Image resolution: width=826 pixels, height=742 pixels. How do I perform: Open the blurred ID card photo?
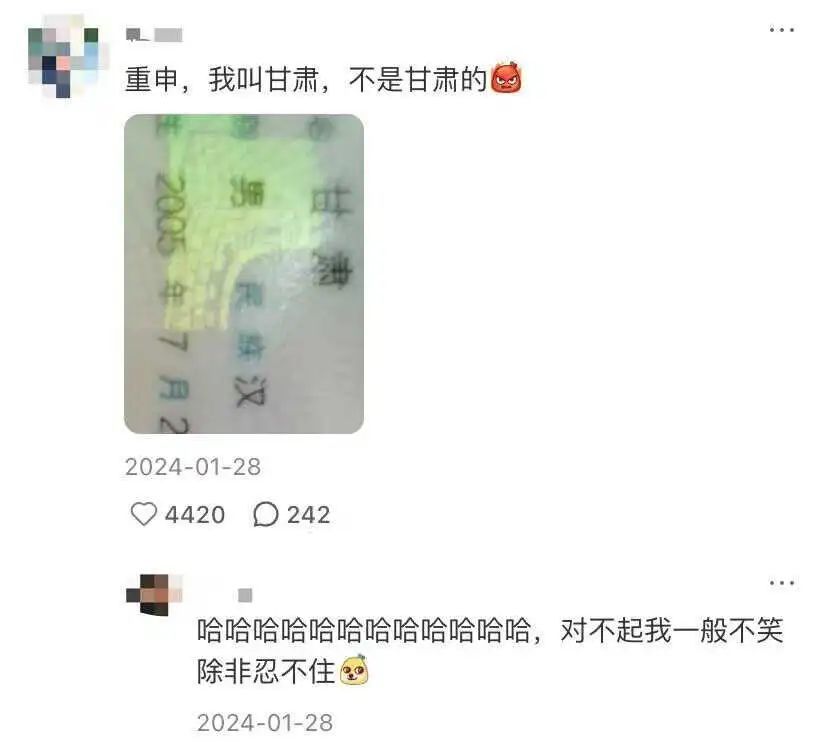[244, 274]
